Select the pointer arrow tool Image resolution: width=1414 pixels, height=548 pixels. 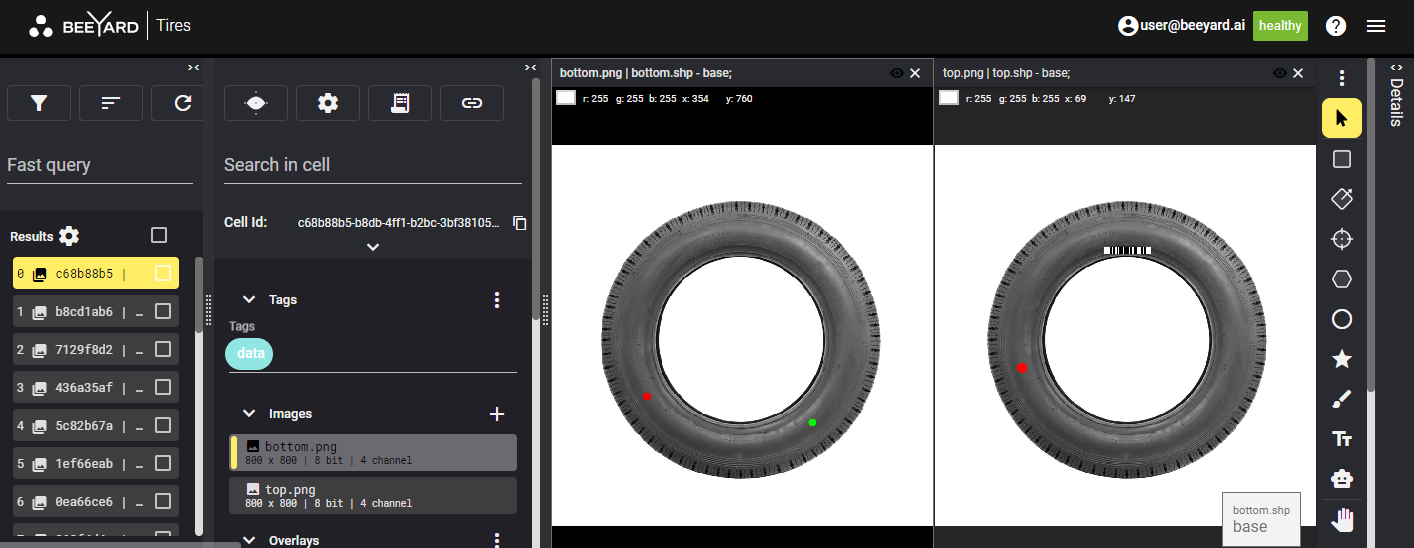(x=1342, y=118)
